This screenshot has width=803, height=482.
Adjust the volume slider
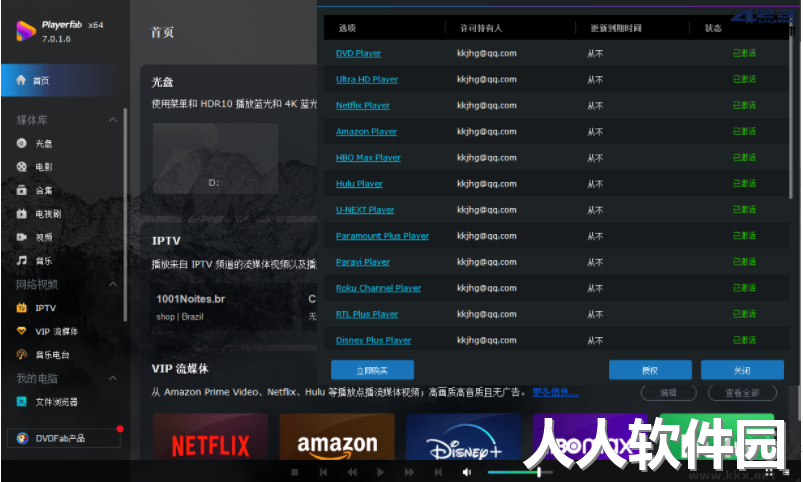tap(520, 472)
